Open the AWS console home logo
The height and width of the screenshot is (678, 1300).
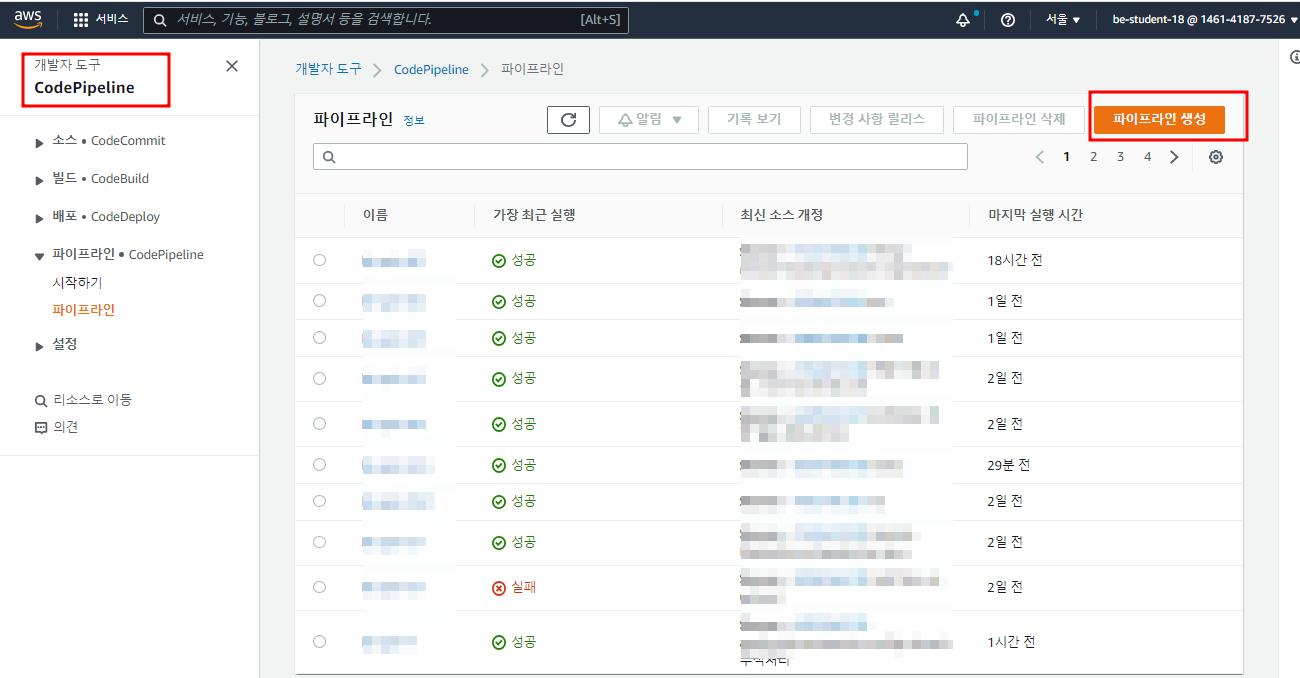[x=28, y=19]
